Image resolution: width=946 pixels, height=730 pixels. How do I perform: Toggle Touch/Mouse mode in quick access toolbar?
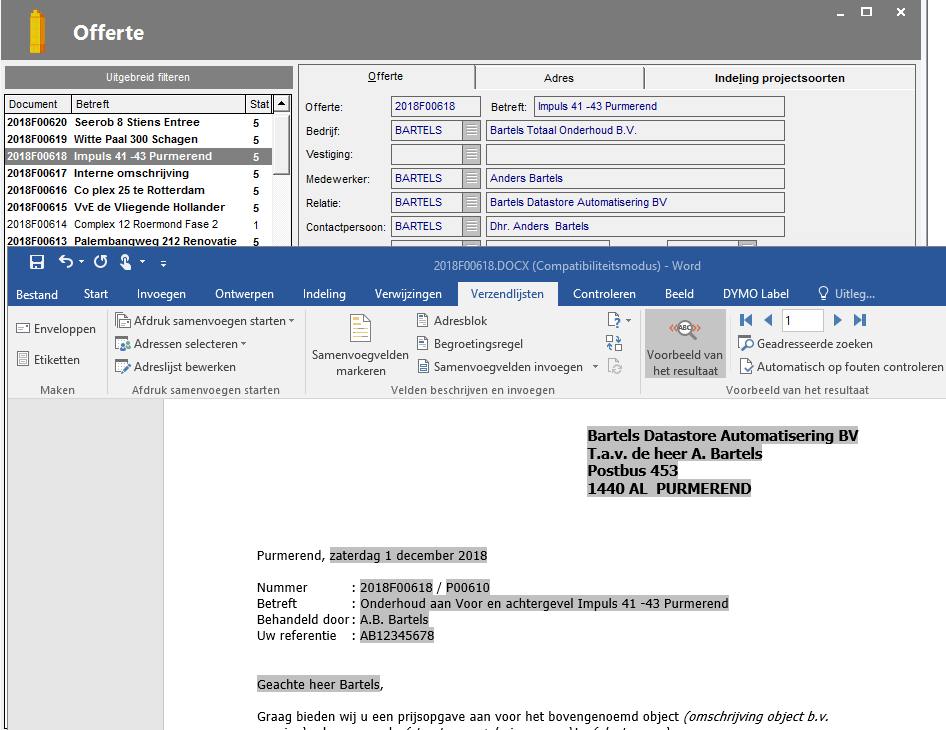click(x=125, y=262)
